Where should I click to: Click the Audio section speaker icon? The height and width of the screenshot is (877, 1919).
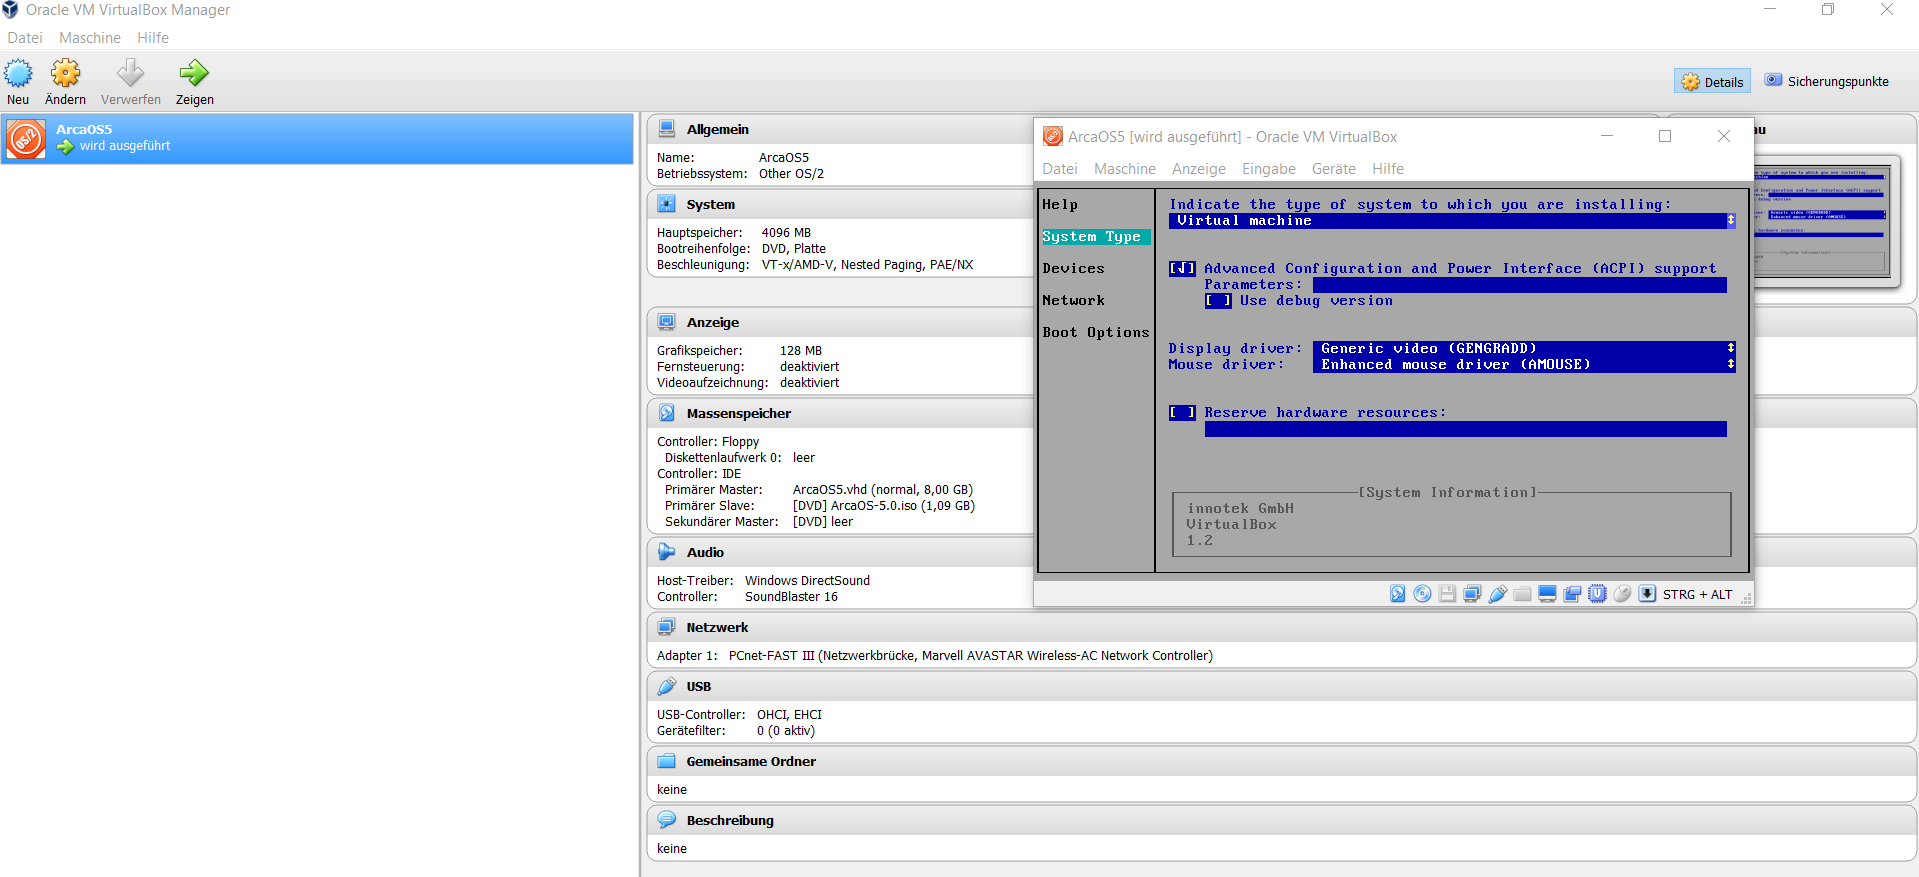[666, 552]
